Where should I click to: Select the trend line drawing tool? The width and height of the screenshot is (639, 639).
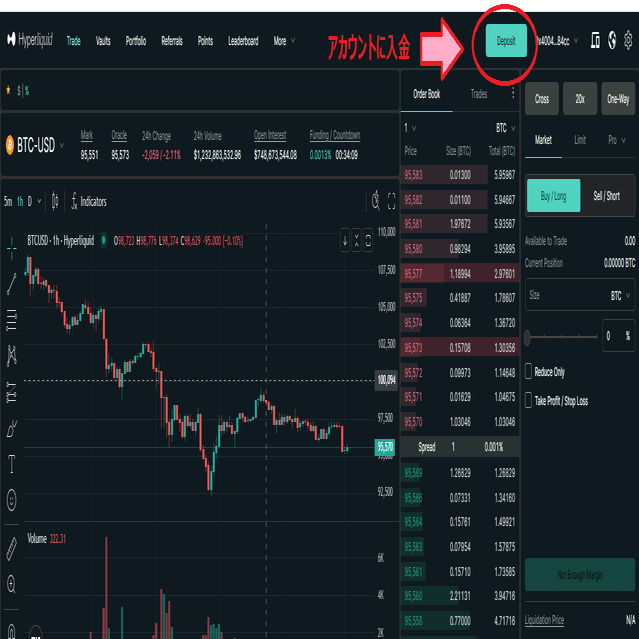pos(12,284)
